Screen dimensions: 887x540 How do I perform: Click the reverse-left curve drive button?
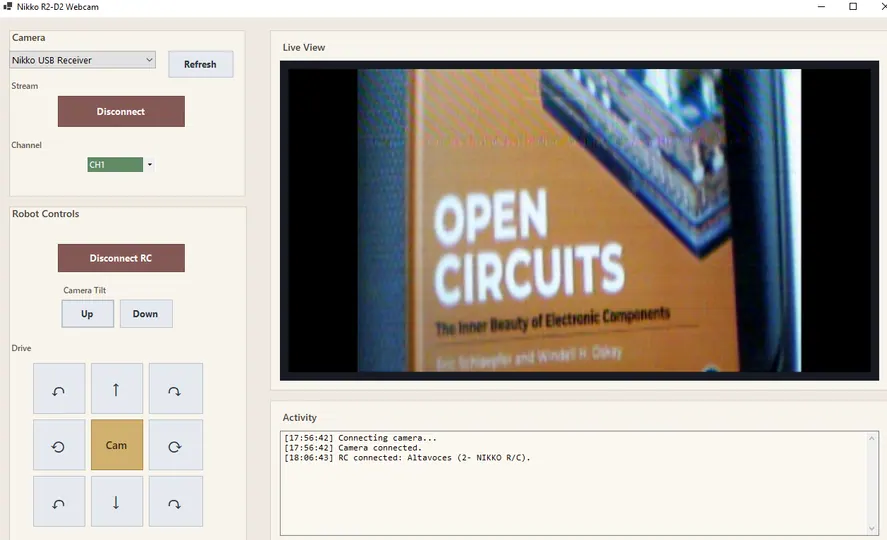(59, 502)
